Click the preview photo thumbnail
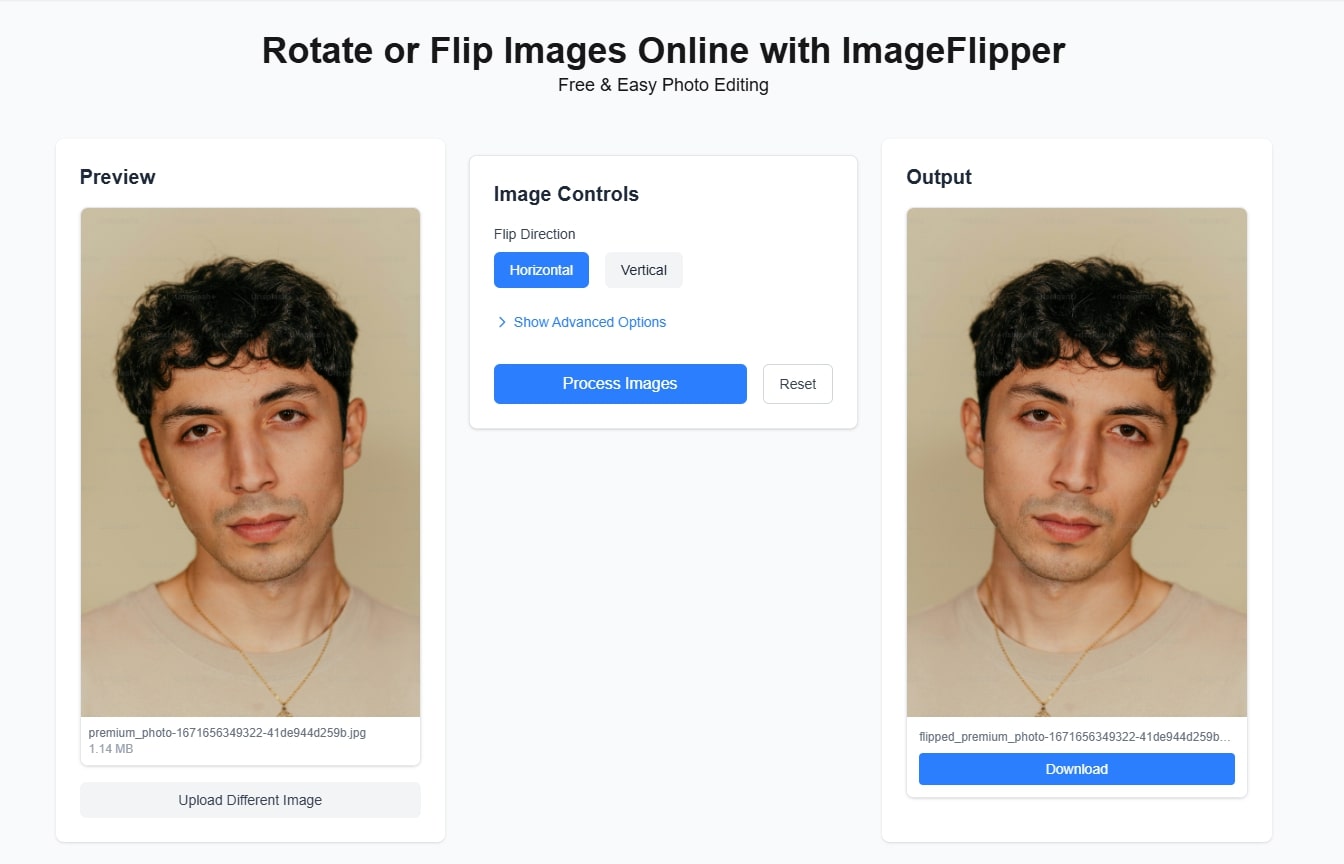The height and width of the screenshot is (864, 1344). pyautogui.click(x=250, y=460)
